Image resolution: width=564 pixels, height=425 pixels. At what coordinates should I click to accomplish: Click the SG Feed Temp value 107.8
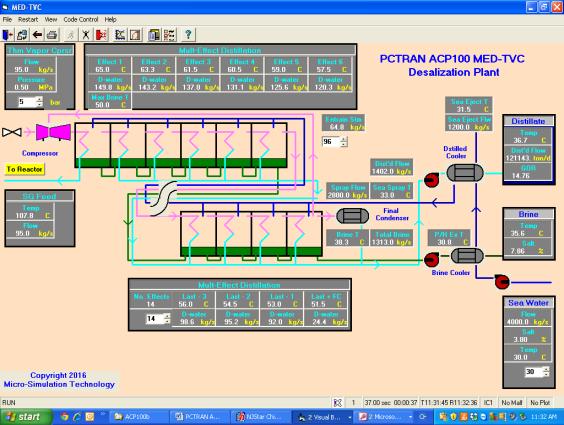tap(24, 216)
